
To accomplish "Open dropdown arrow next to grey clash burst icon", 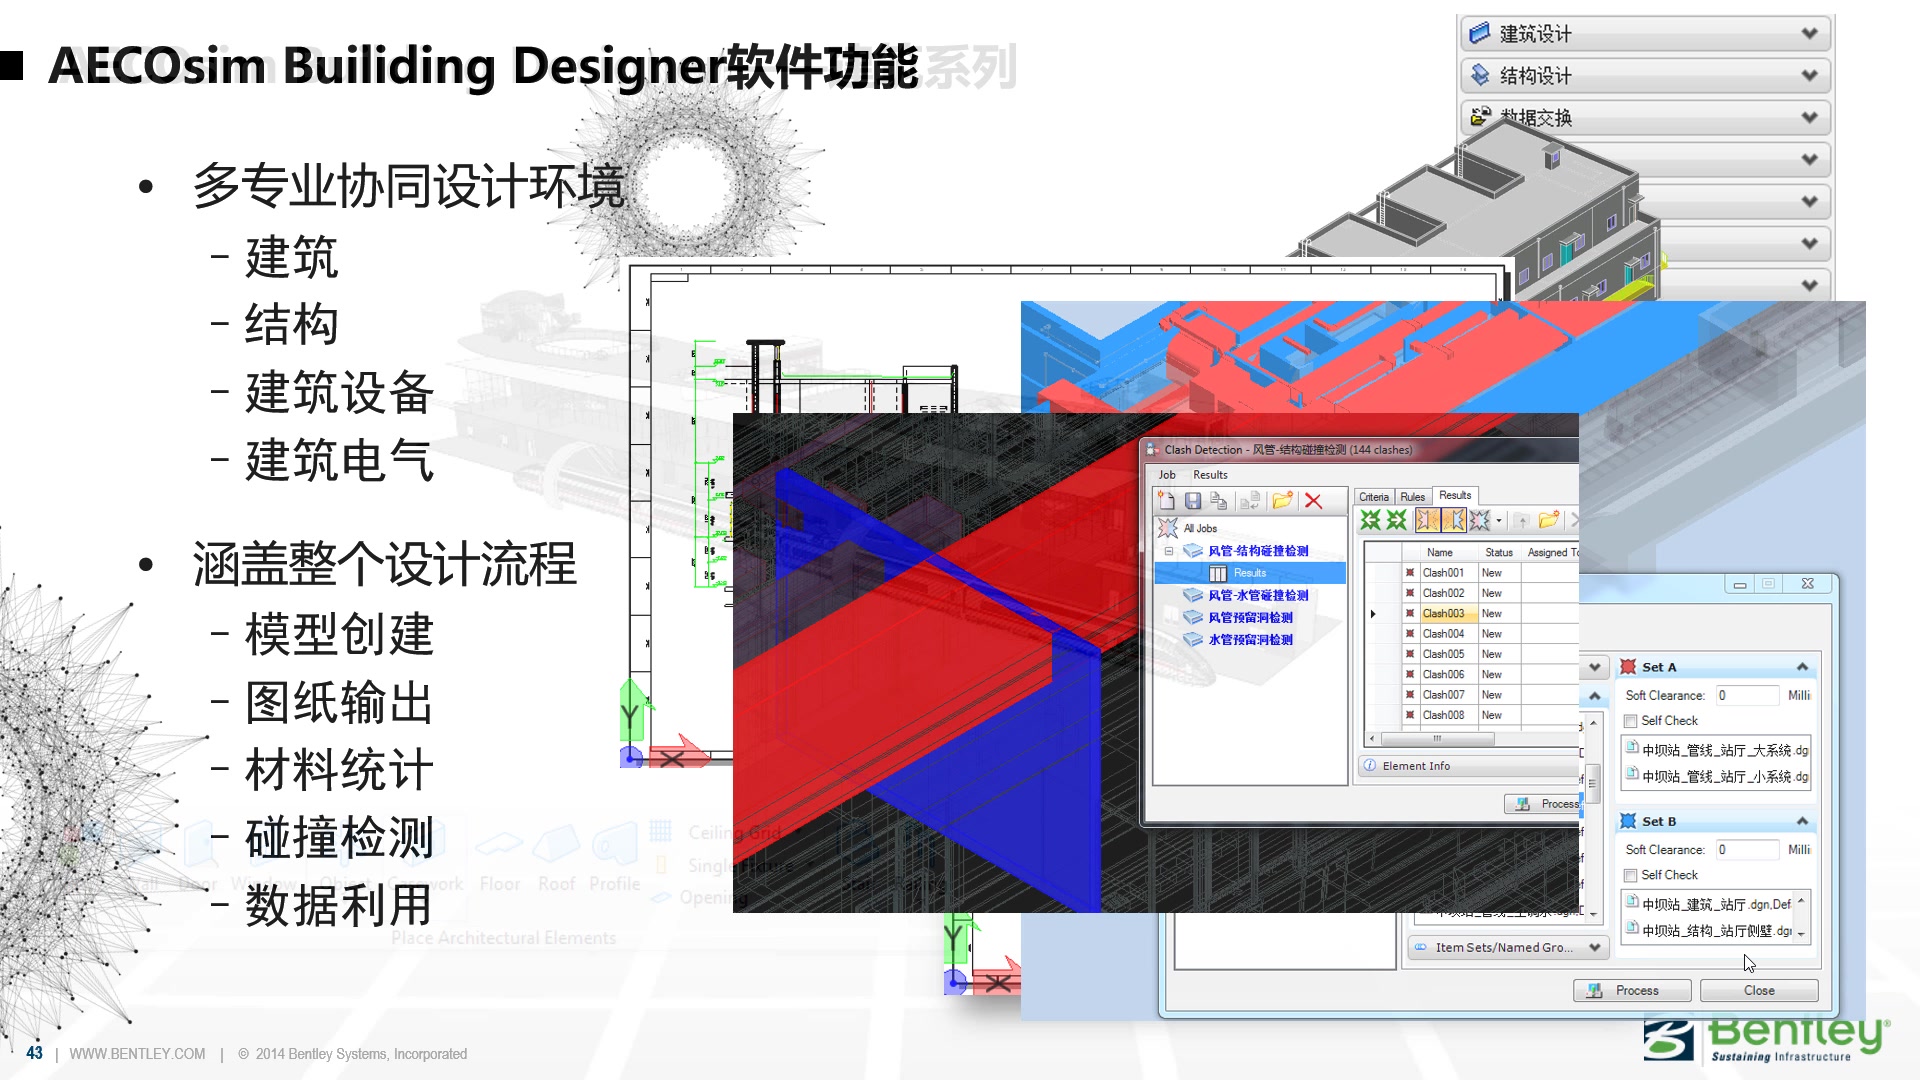I will pyautogui.click(x=1499, y=520).
